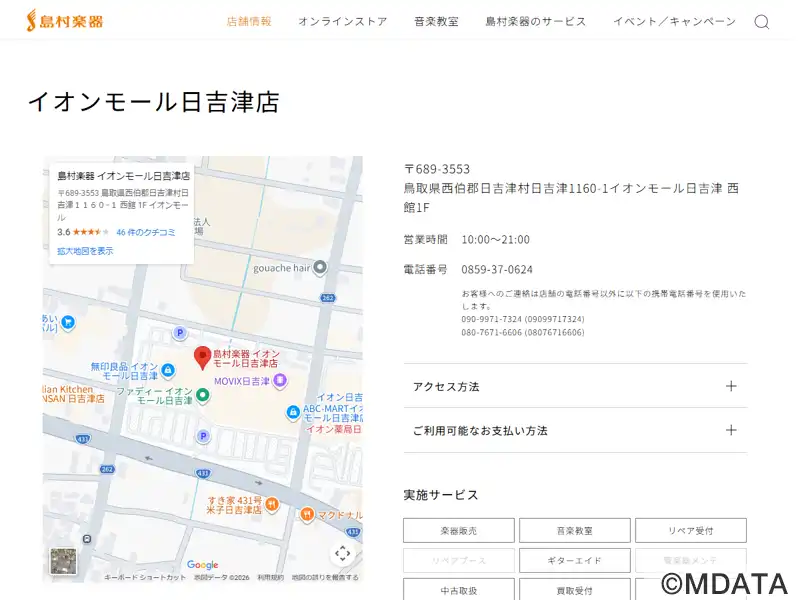Select the ギターエイド service button
This screenshot has height=600, width=800.
coord(574,560)
